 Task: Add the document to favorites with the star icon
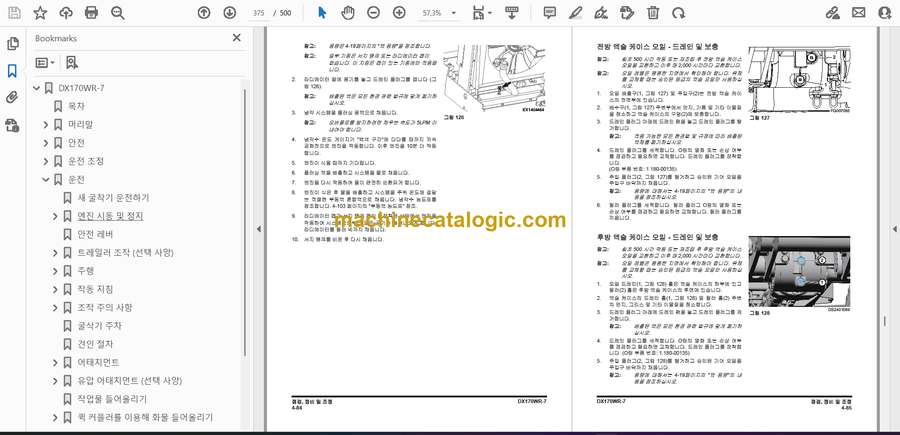[40, 13]
